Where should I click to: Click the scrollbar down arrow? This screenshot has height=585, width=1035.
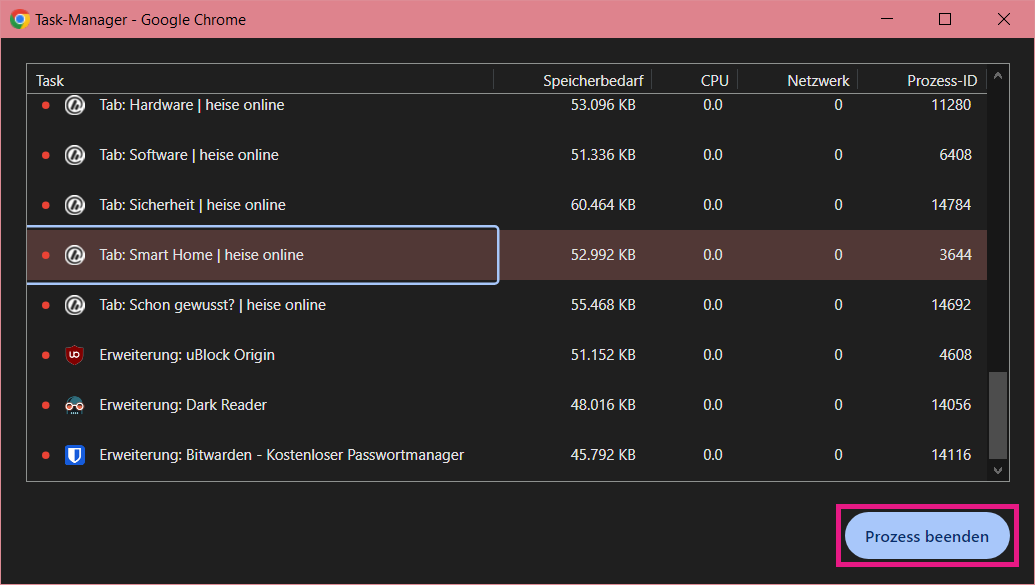click(997, 469)
